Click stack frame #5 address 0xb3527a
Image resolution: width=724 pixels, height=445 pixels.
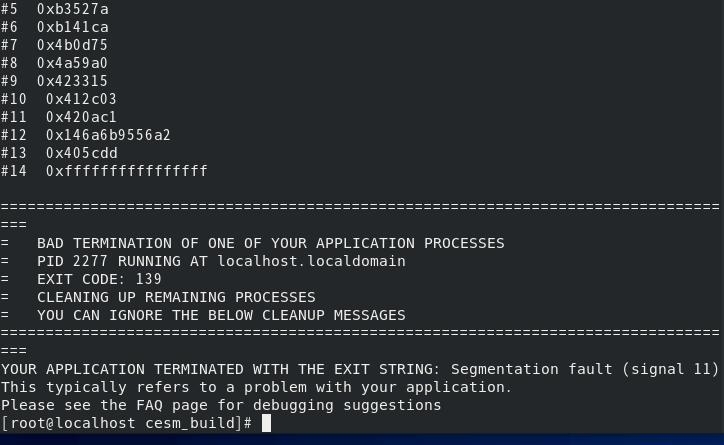(x=73, y=9)
